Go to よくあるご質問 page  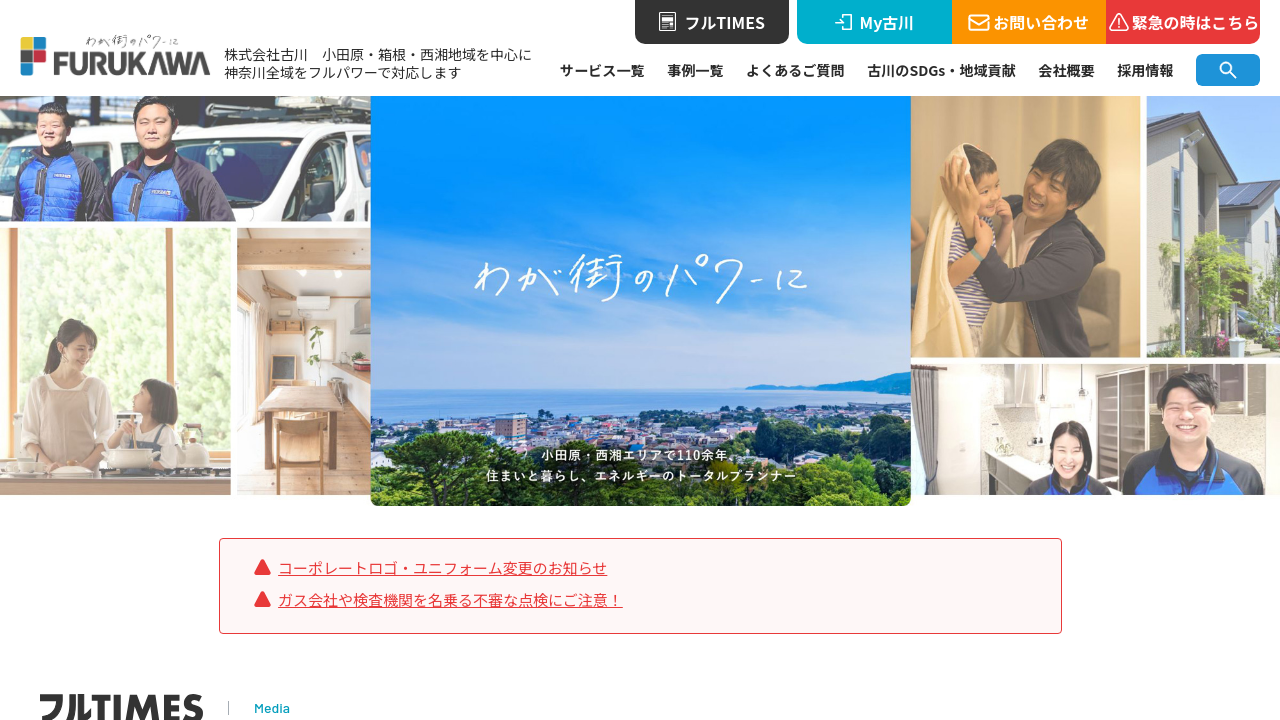pyautogui.click(x=795, y=70)
